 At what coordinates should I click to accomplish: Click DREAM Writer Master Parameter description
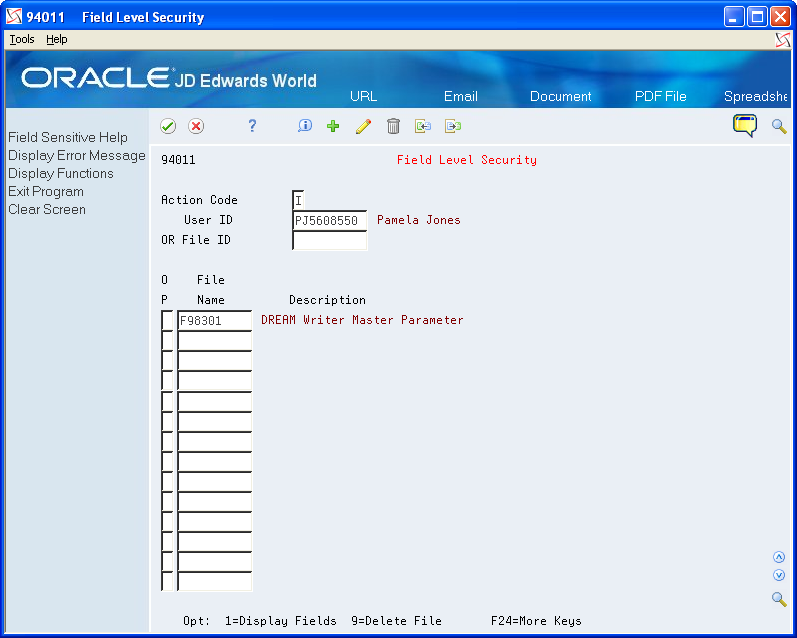click(362, 320)
